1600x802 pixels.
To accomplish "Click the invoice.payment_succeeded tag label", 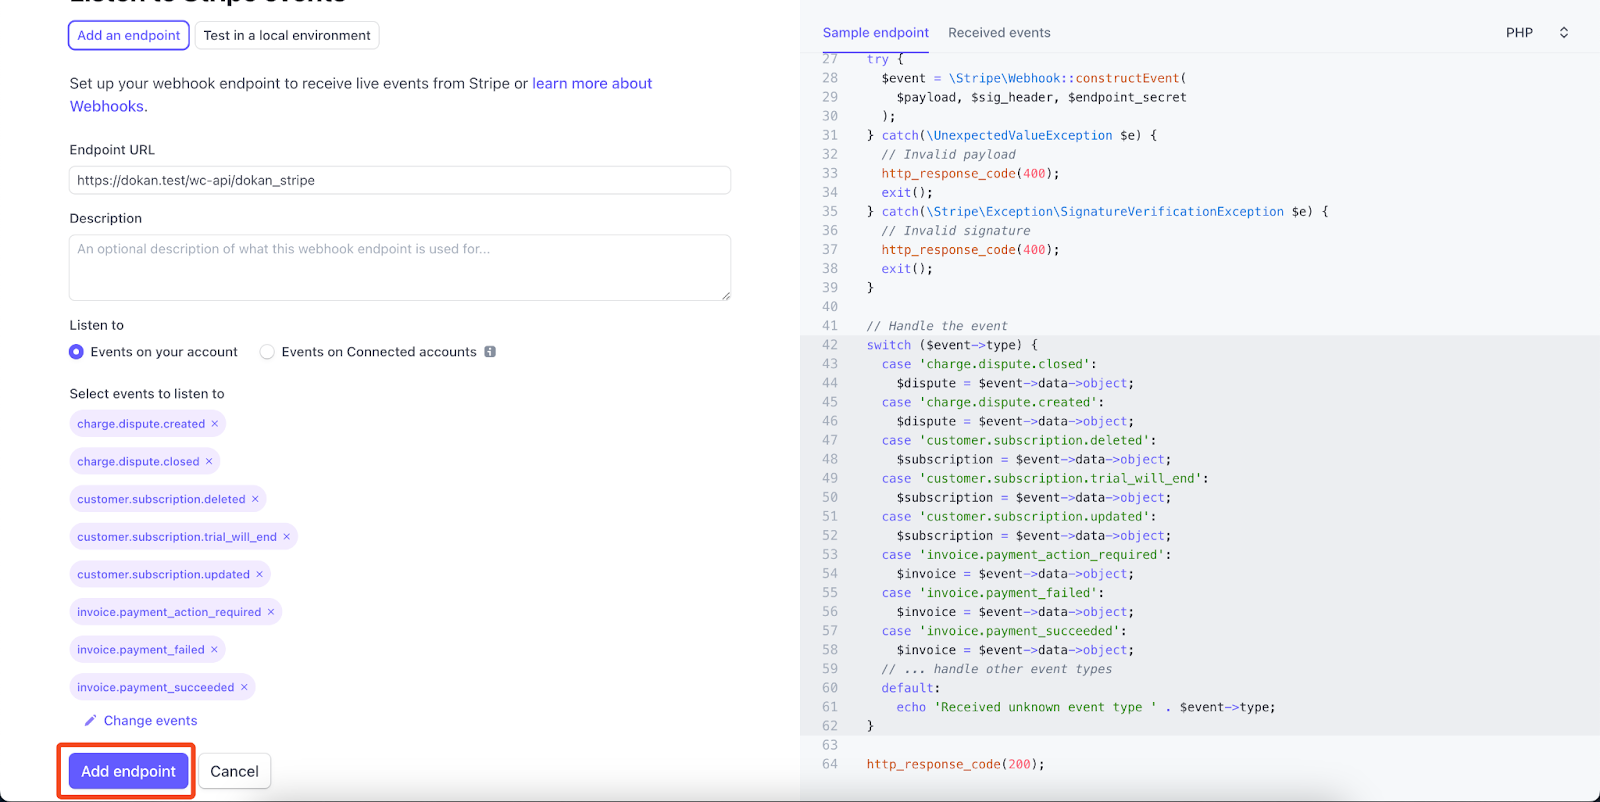I will pyautogui.click(x=156, y=688).
